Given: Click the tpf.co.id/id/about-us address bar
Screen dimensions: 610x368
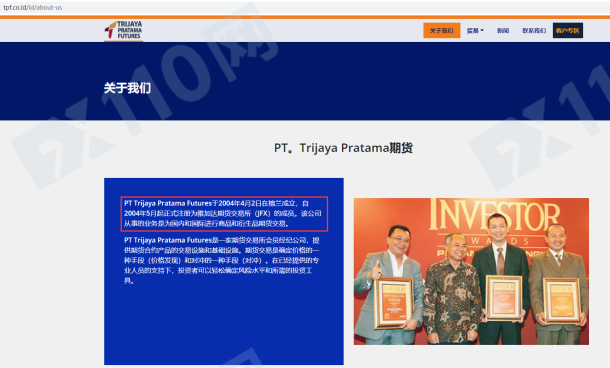Looking at the screenshot, I should point(33,7).
